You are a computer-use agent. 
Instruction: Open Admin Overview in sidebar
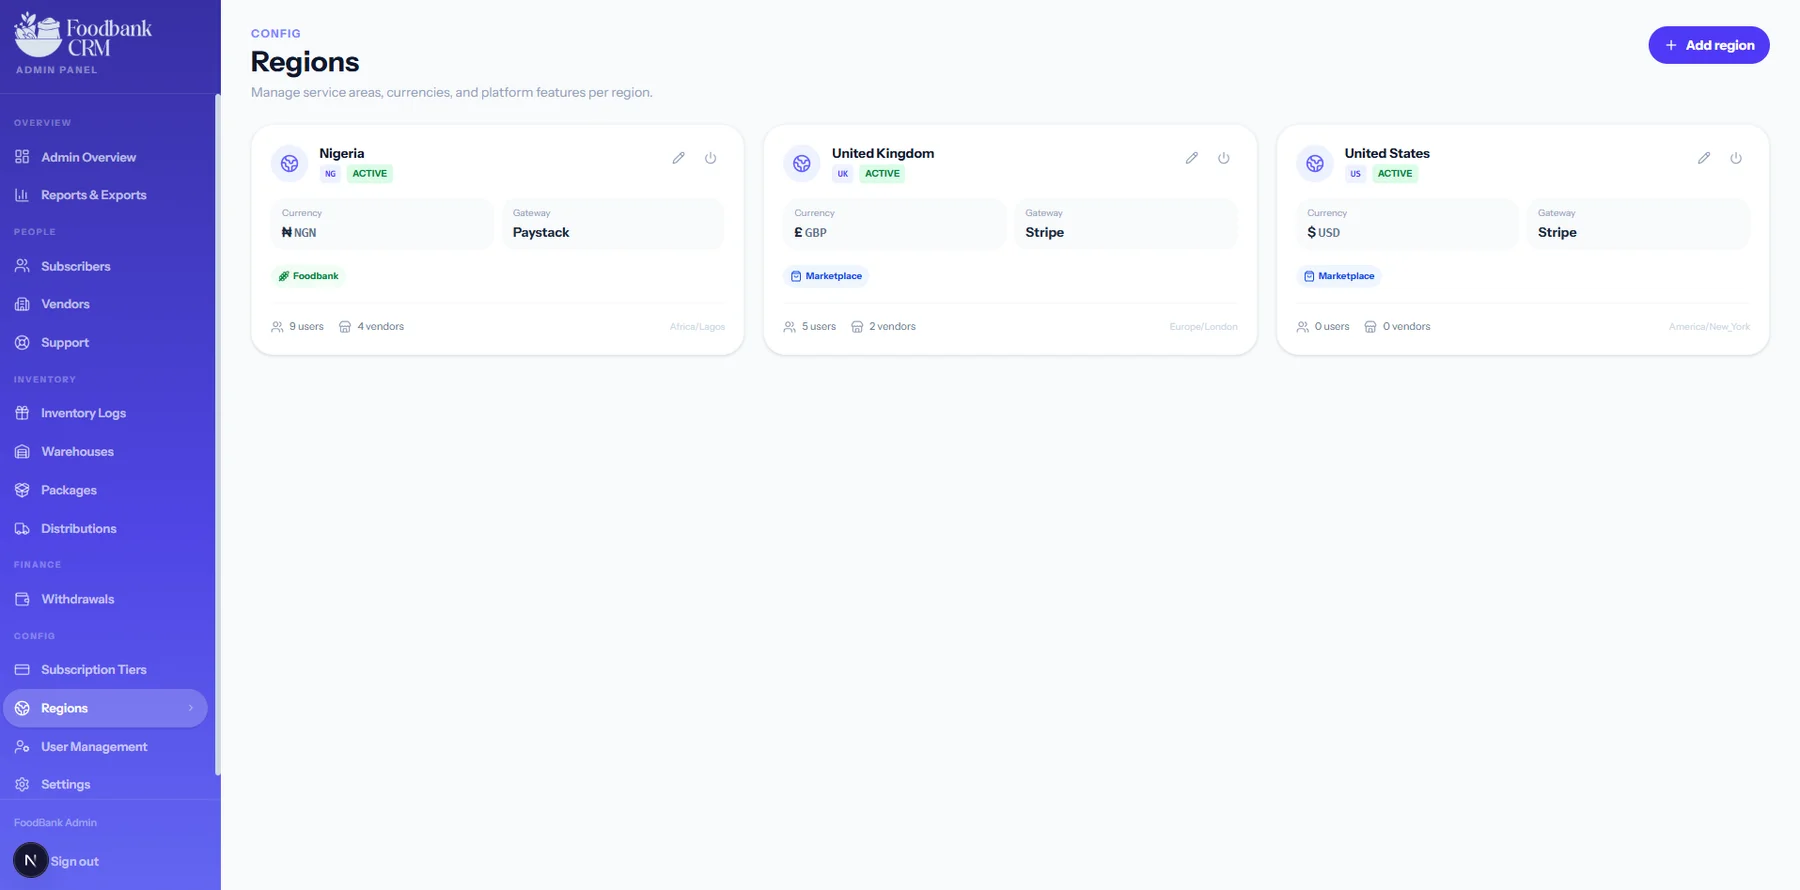105,157
